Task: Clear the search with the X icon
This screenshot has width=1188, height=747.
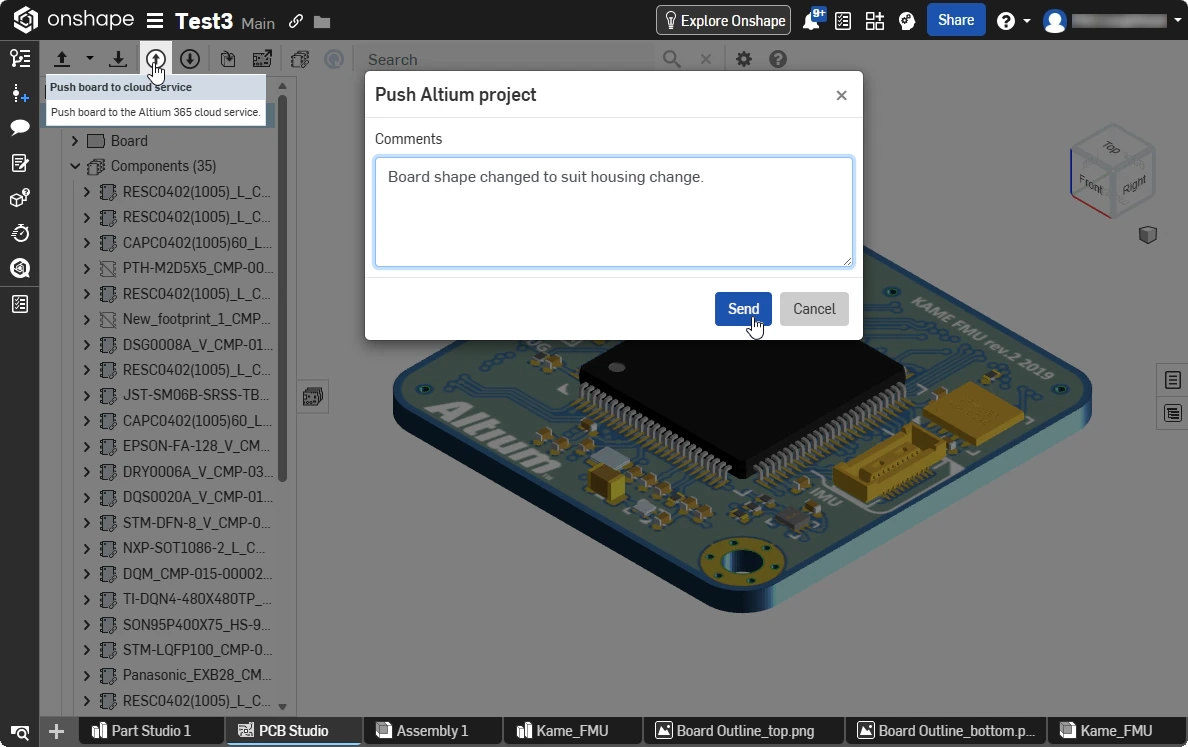Action: tap(705, 59)
